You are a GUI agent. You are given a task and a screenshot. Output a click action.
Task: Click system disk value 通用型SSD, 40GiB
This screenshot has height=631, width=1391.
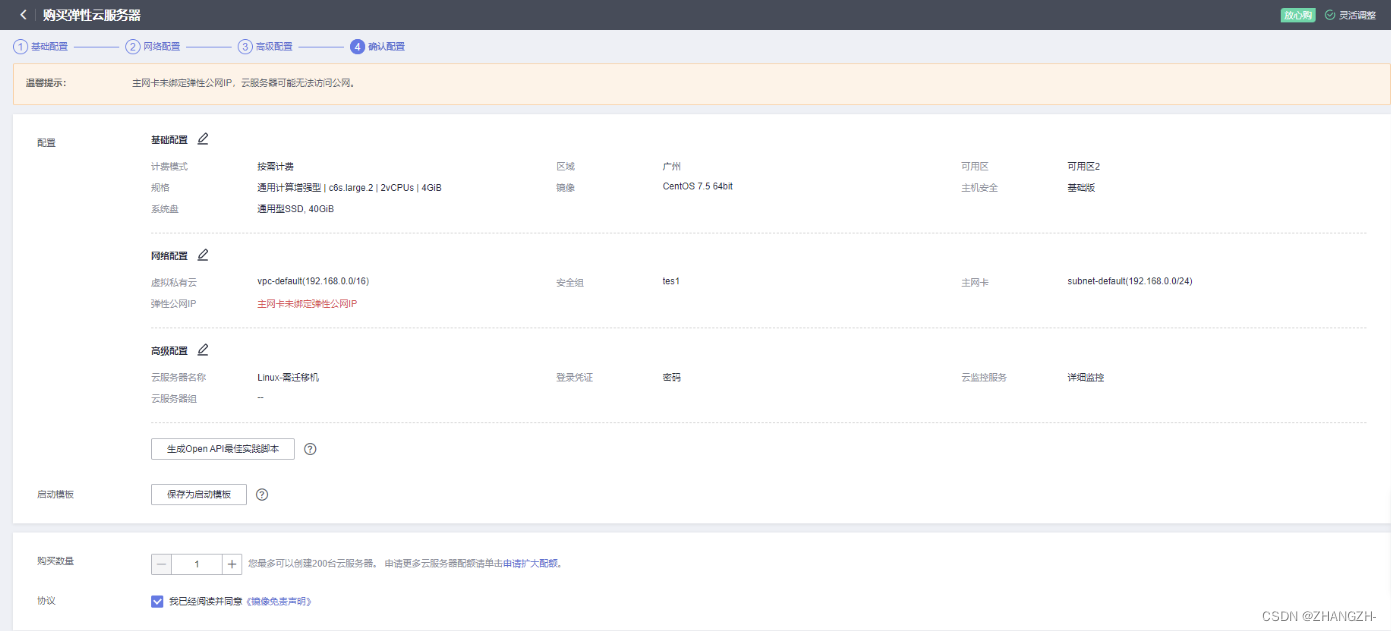(295, 209)
